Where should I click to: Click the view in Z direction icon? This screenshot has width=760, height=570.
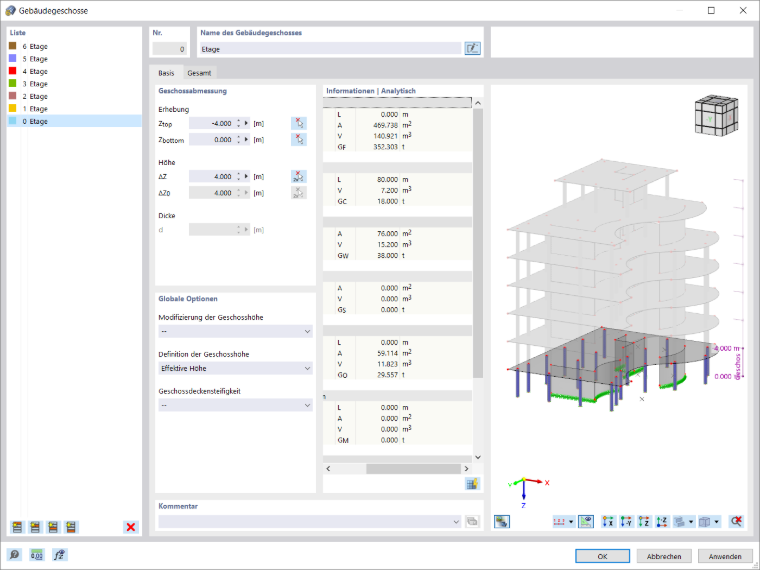pyautogui.click(x=644, y=522)
